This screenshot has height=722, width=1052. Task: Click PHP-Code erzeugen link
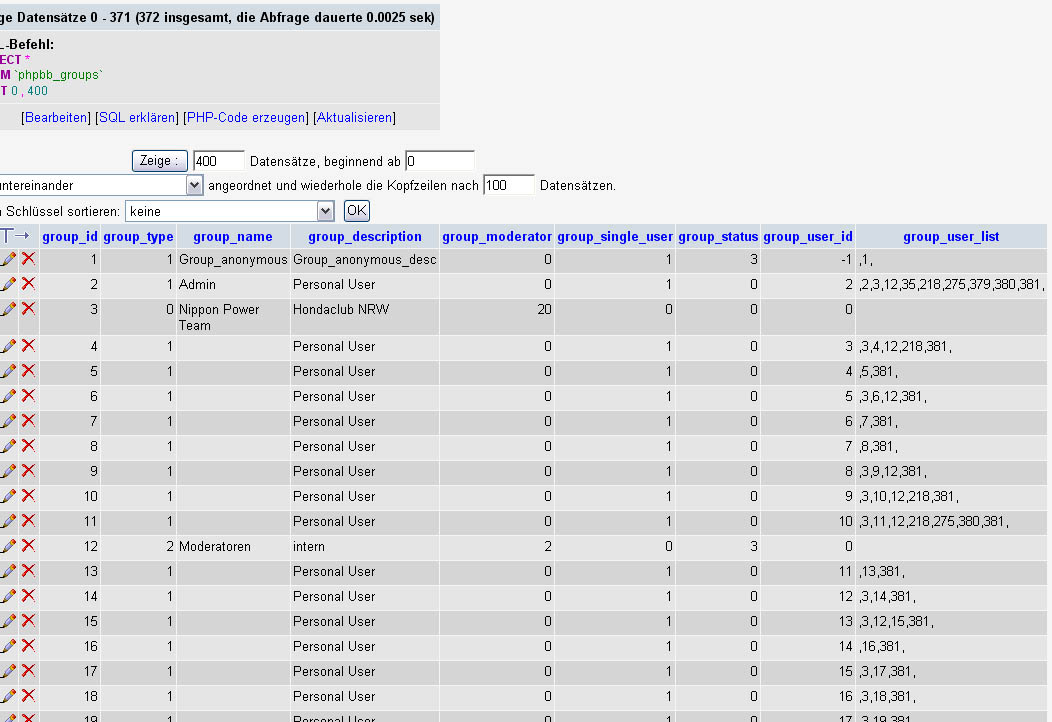point(246,118)
